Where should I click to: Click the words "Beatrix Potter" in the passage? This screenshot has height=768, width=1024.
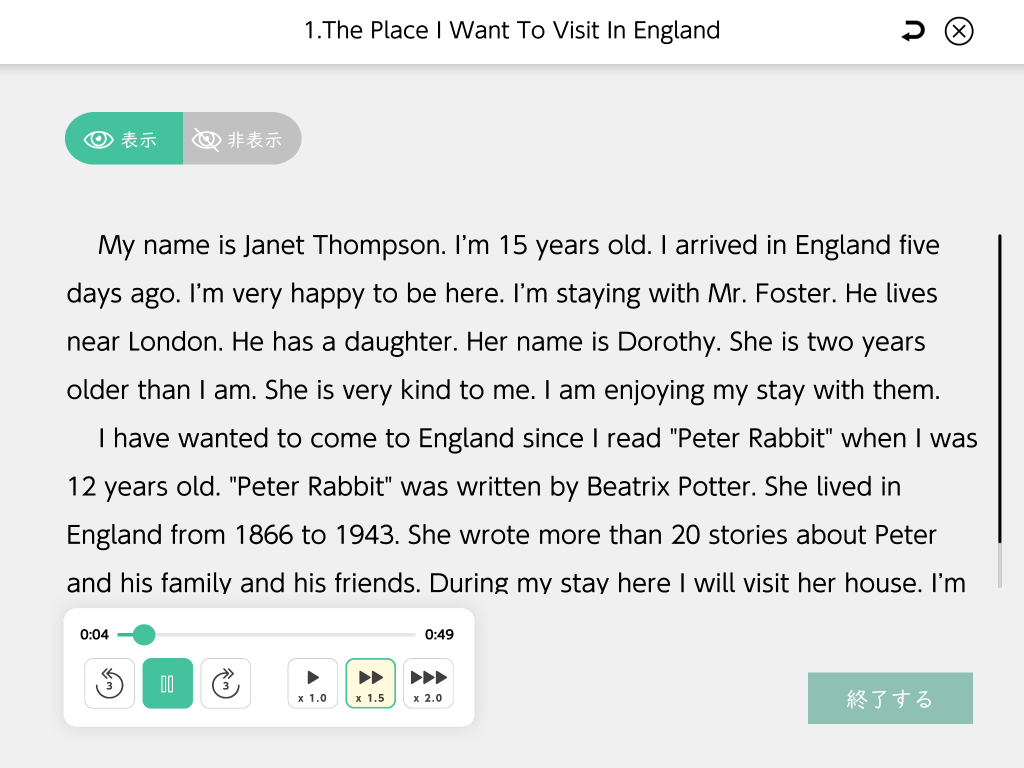pyautogui.click(x=672, y=487)
